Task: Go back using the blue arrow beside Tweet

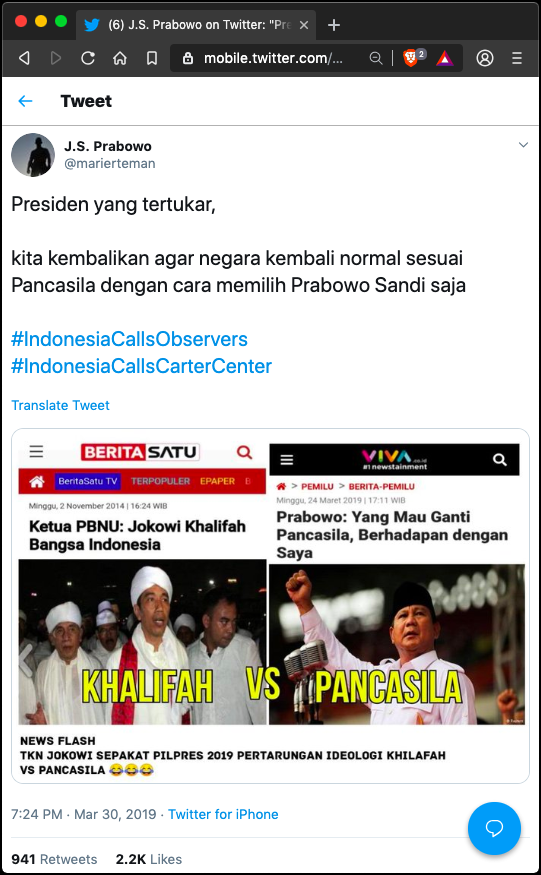Action: [25, 101]
